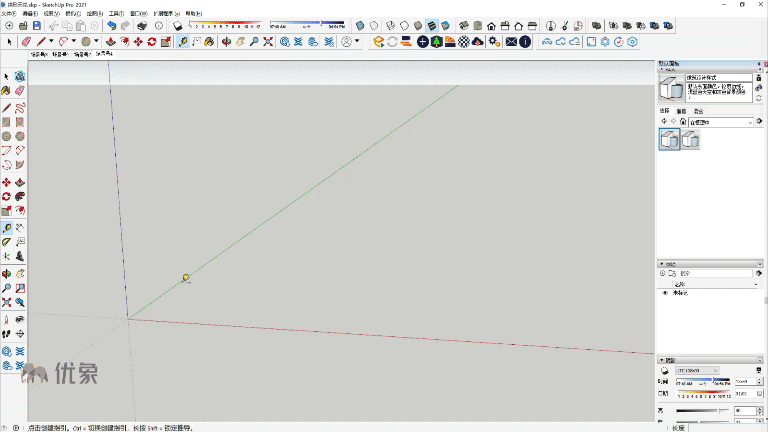Select the arrow Select tool
This screenshot has width=768, height=432.
tap(10, 42)
